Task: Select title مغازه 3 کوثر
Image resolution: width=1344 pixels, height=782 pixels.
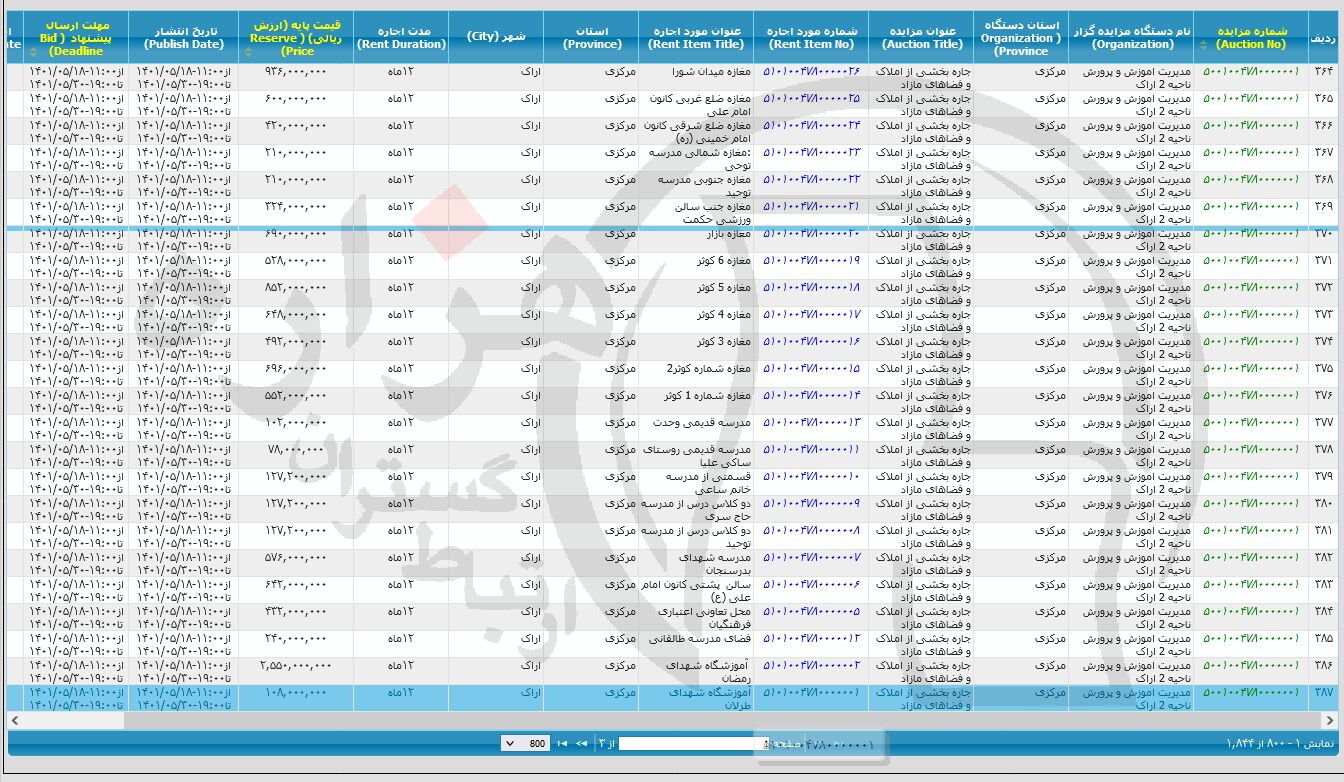Action: (x=724, y=341)
